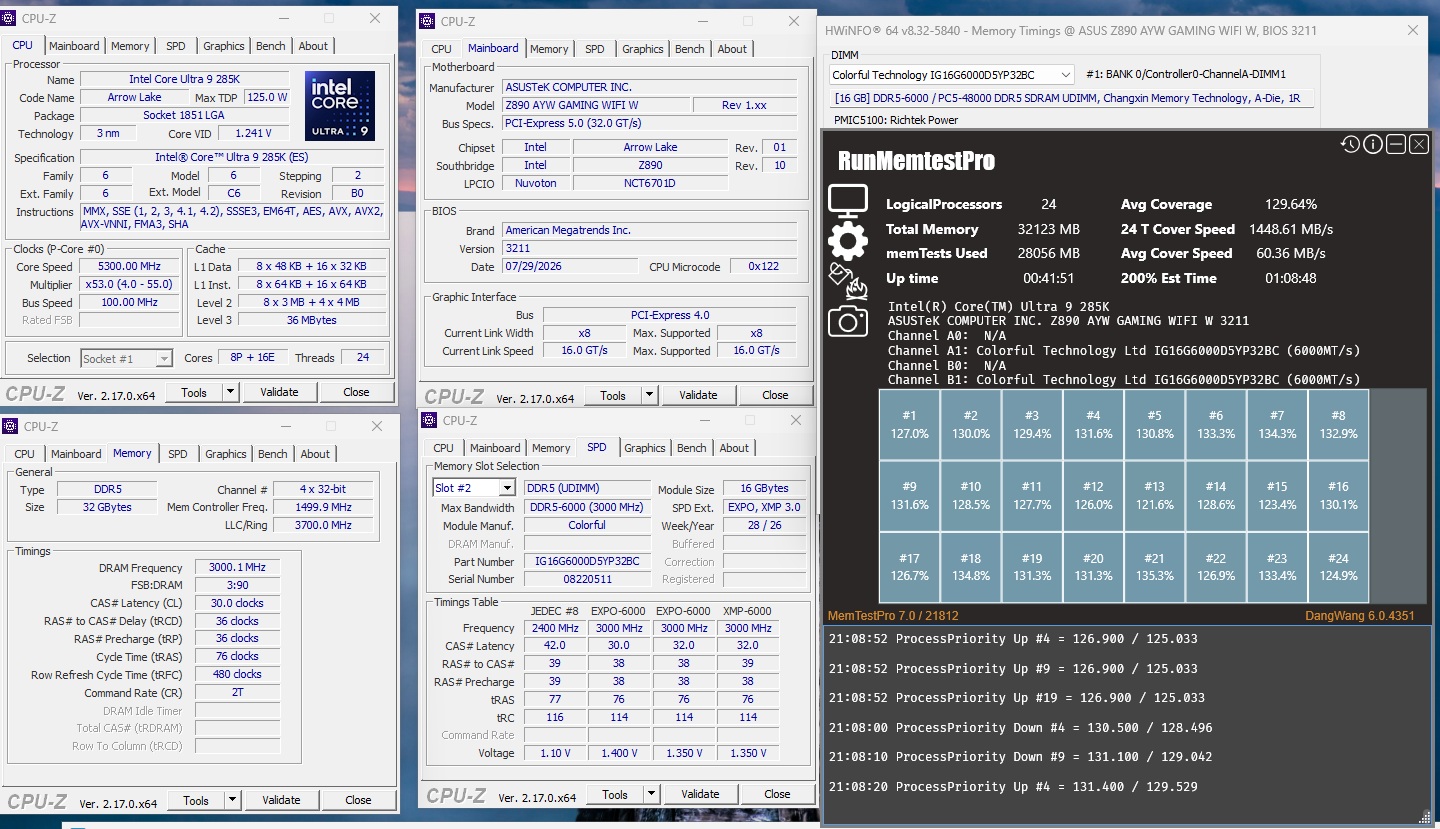This screenshot has height=829, width=1440.
Task: Click CPU tab in SPD window
Action: (444, 448)
